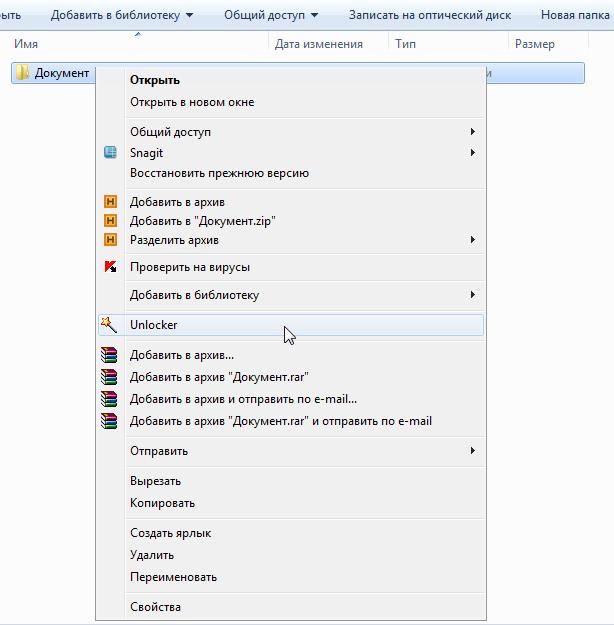The width and height of the screenshot is (614, 625).
Task: Choose "Свойства" in the context menu
Action: tap(155, 607)
